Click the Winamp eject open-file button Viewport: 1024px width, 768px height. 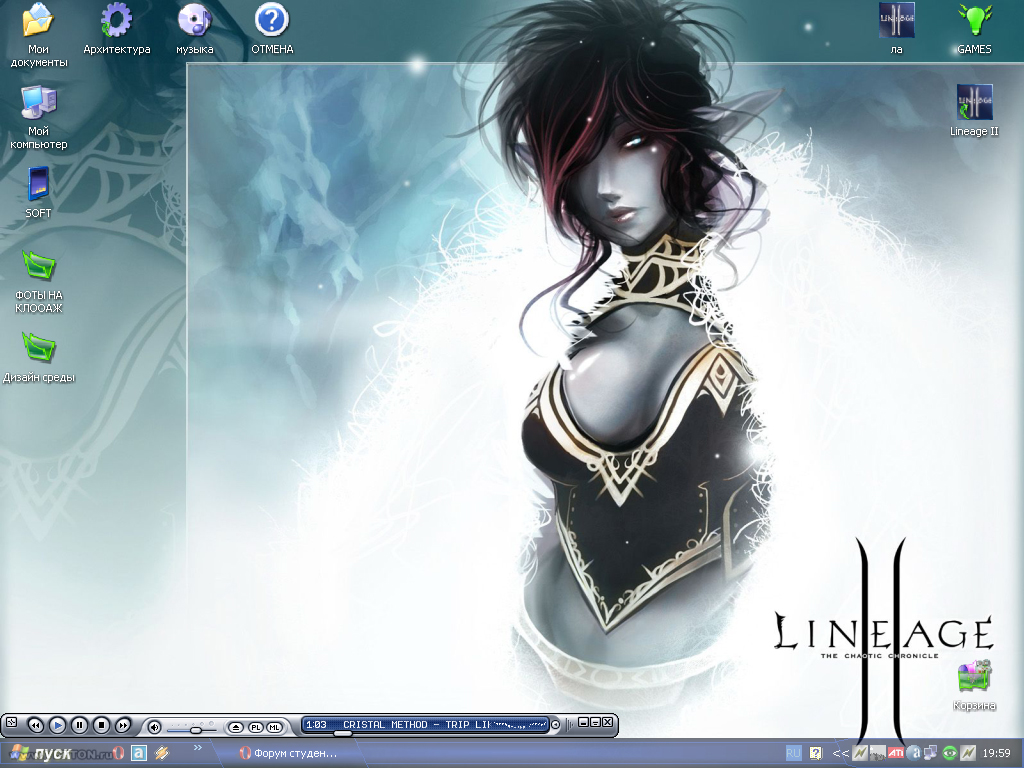(236, 728)
